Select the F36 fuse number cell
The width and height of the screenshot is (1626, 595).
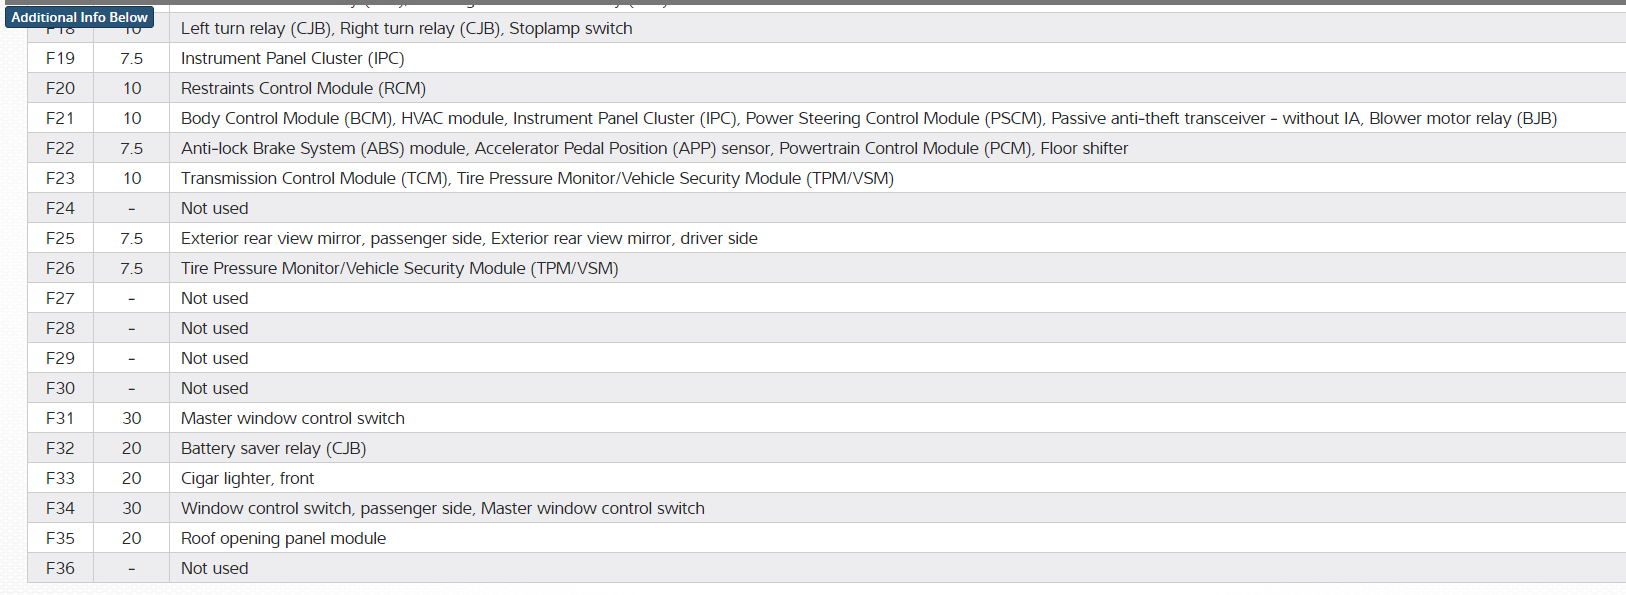point(60,568)
